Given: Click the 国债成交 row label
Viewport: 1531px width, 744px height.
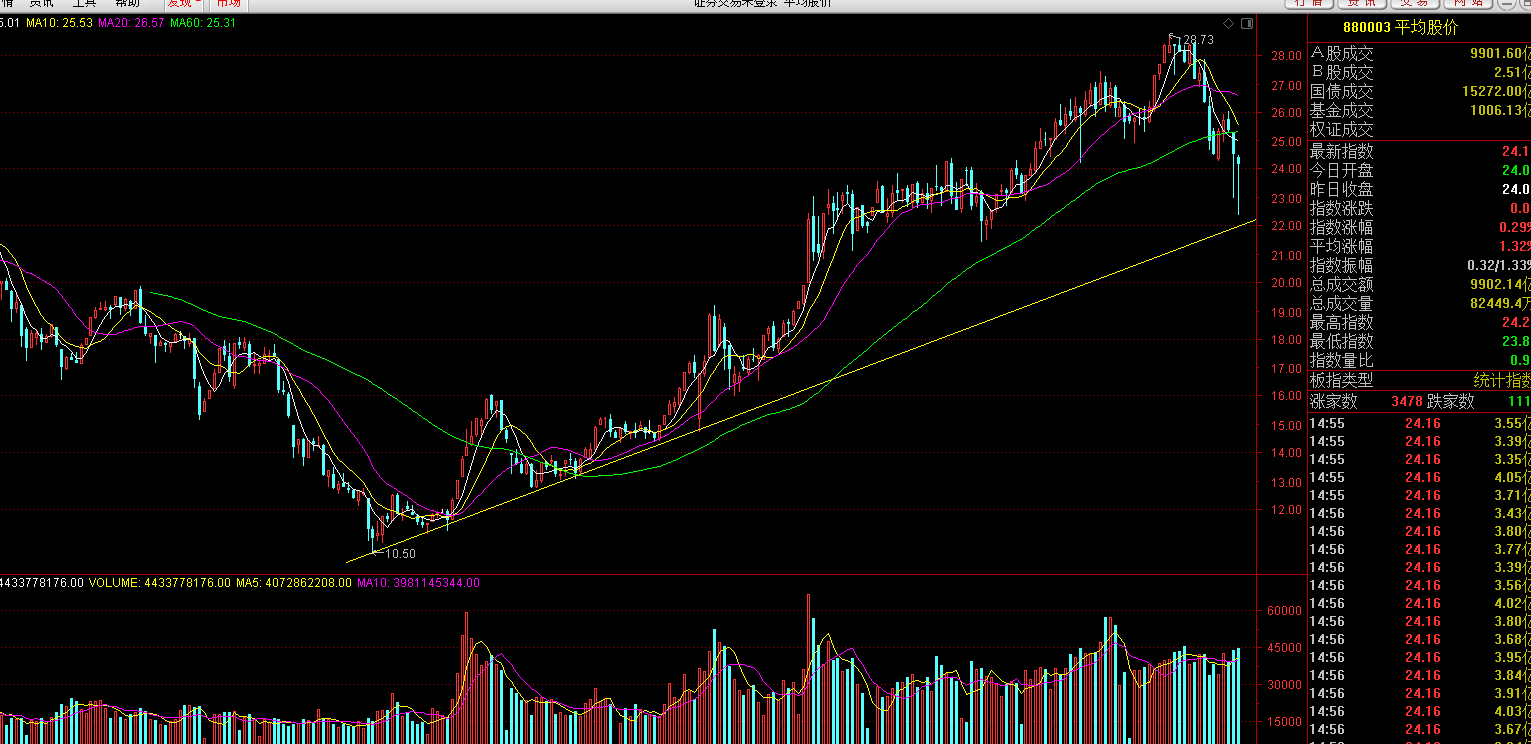Looking at the screenshot, I should point(1342,92).
